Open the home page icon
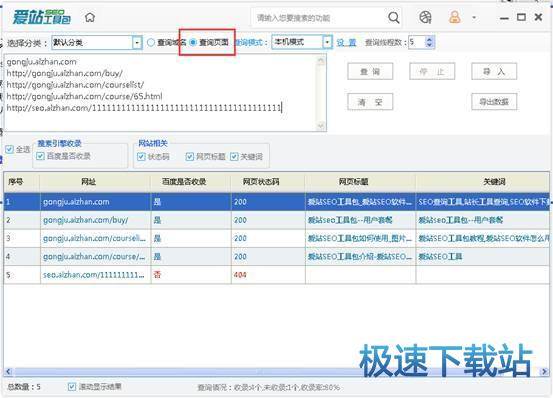Image resolution: width=553 pixels, height=398 pixels. click(x=90, y=17)
